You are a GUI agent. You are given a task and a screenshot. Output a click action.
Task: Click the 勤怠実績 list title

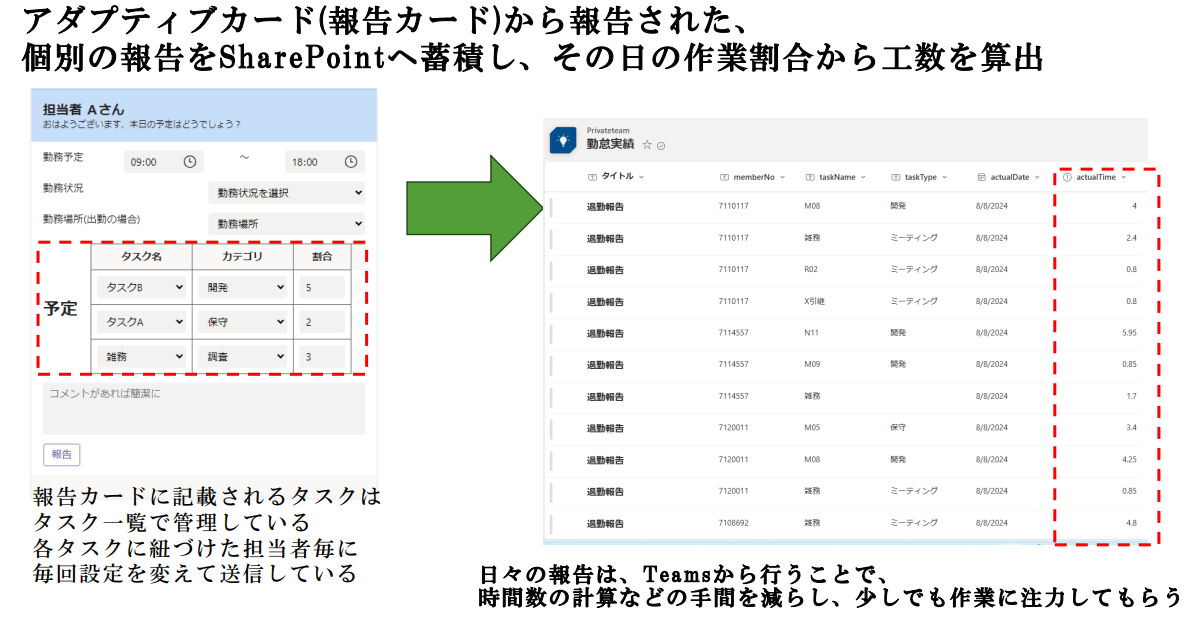610,144
